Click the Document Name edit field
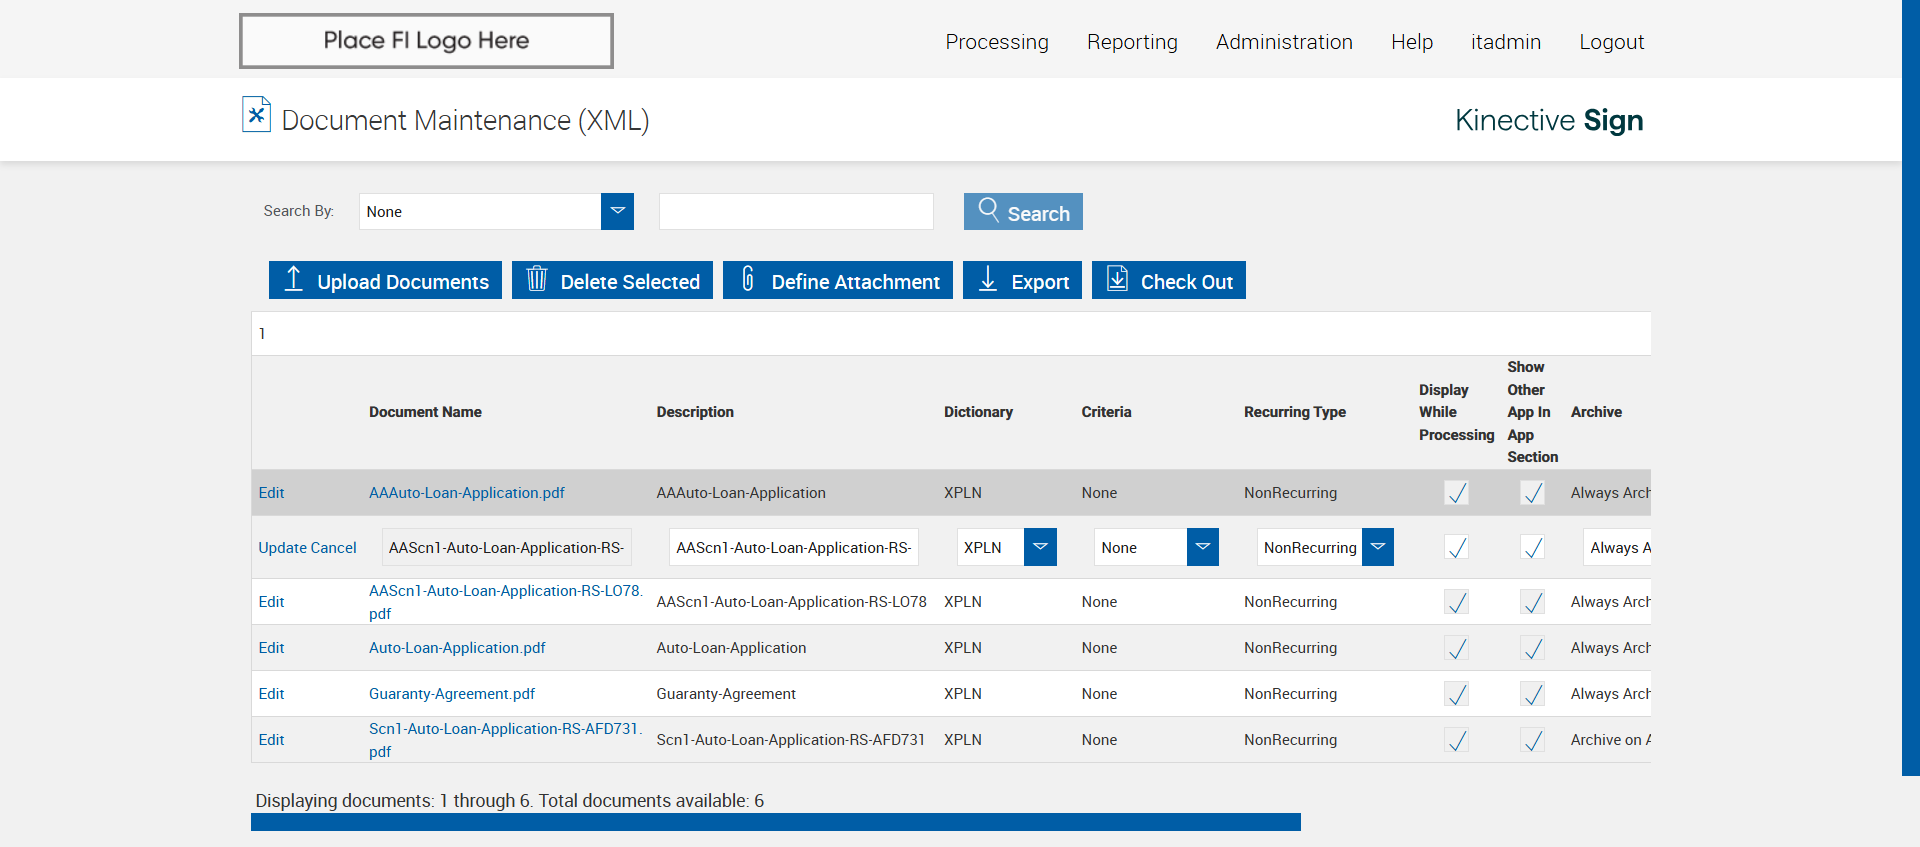 [506, 547]
